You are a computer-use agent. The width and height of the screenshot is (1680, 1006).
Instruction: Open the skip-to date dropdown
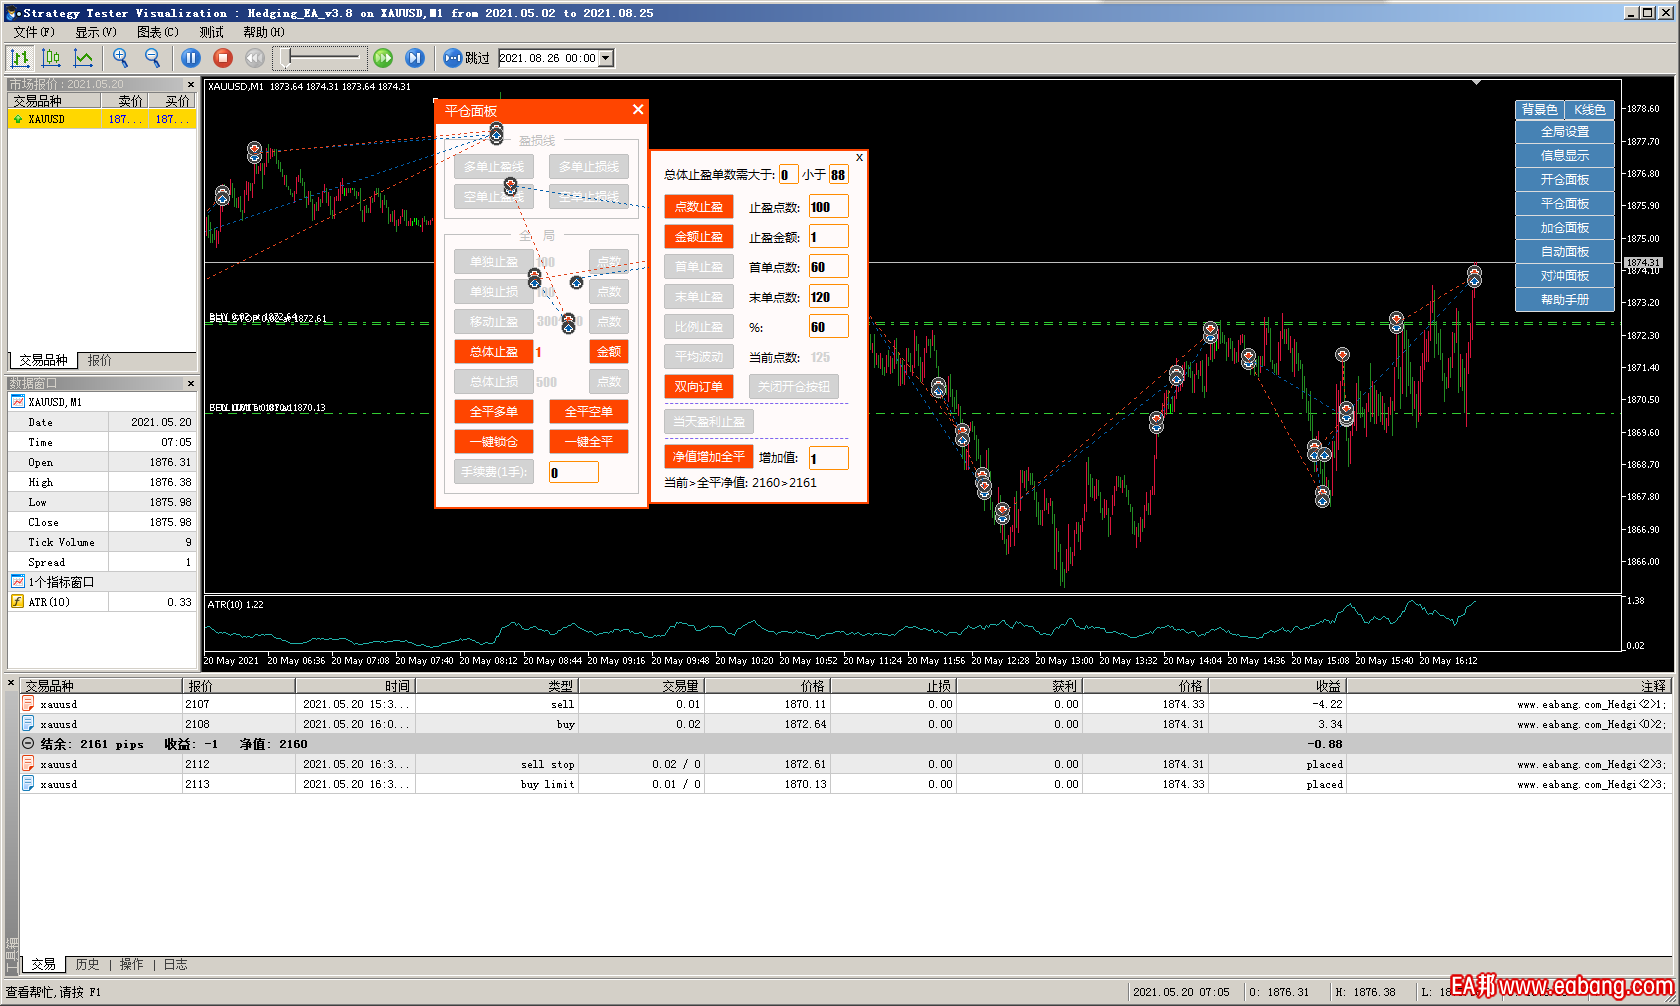pos(606,58)
